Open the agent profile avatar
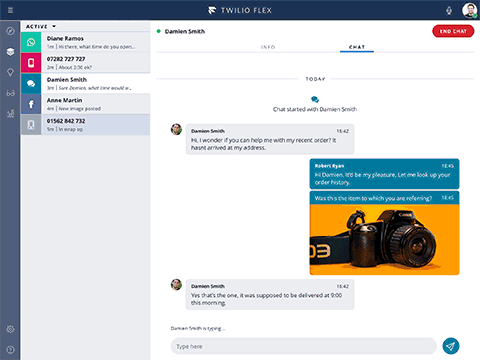This screenshot has width=480, height=360. pos(469,10)
